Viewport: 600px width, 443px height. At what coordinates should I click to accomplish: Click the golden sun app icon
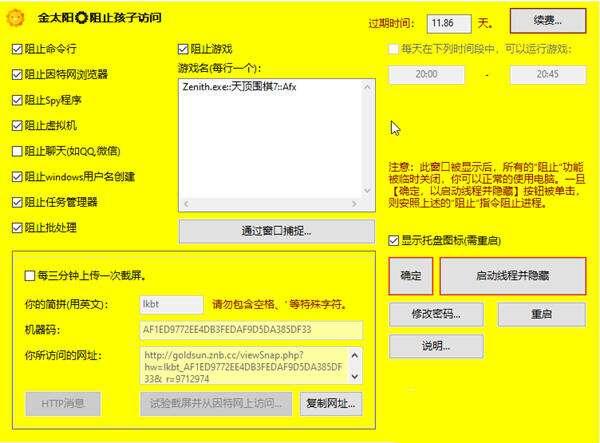pyautogui.click(x=16, y=18)
